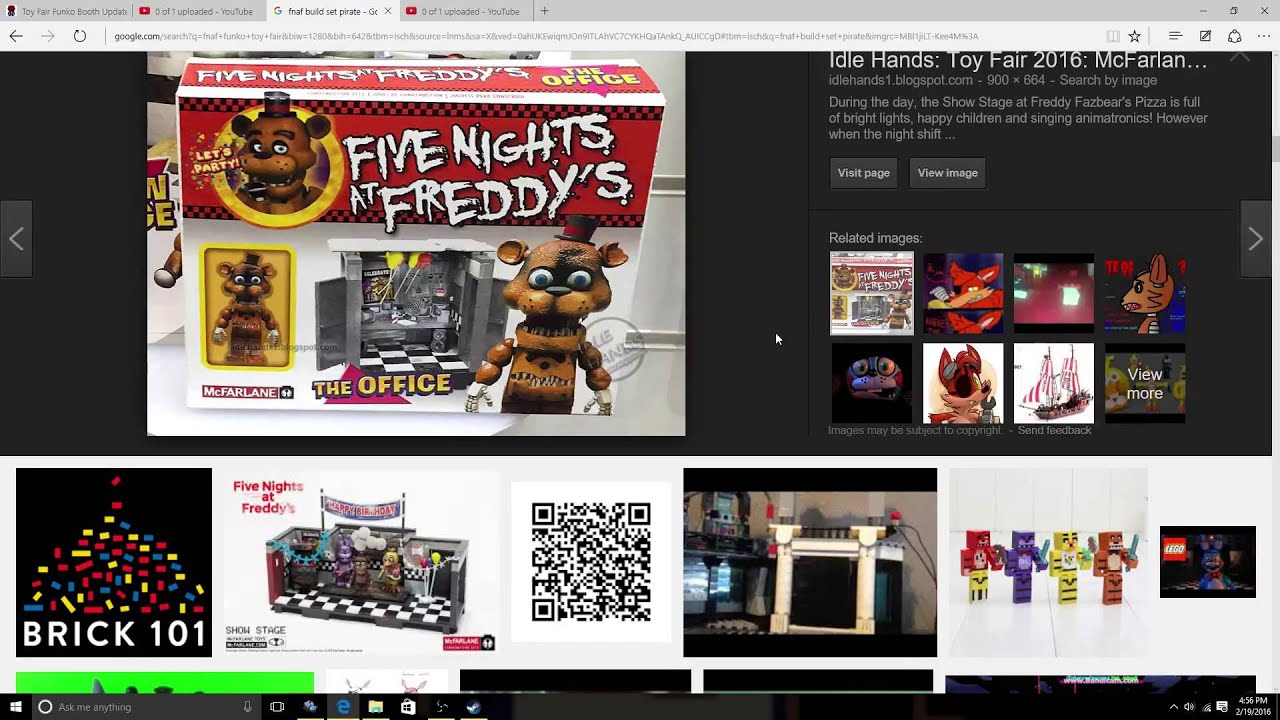Open Reading view book icon

(1113, 36)
